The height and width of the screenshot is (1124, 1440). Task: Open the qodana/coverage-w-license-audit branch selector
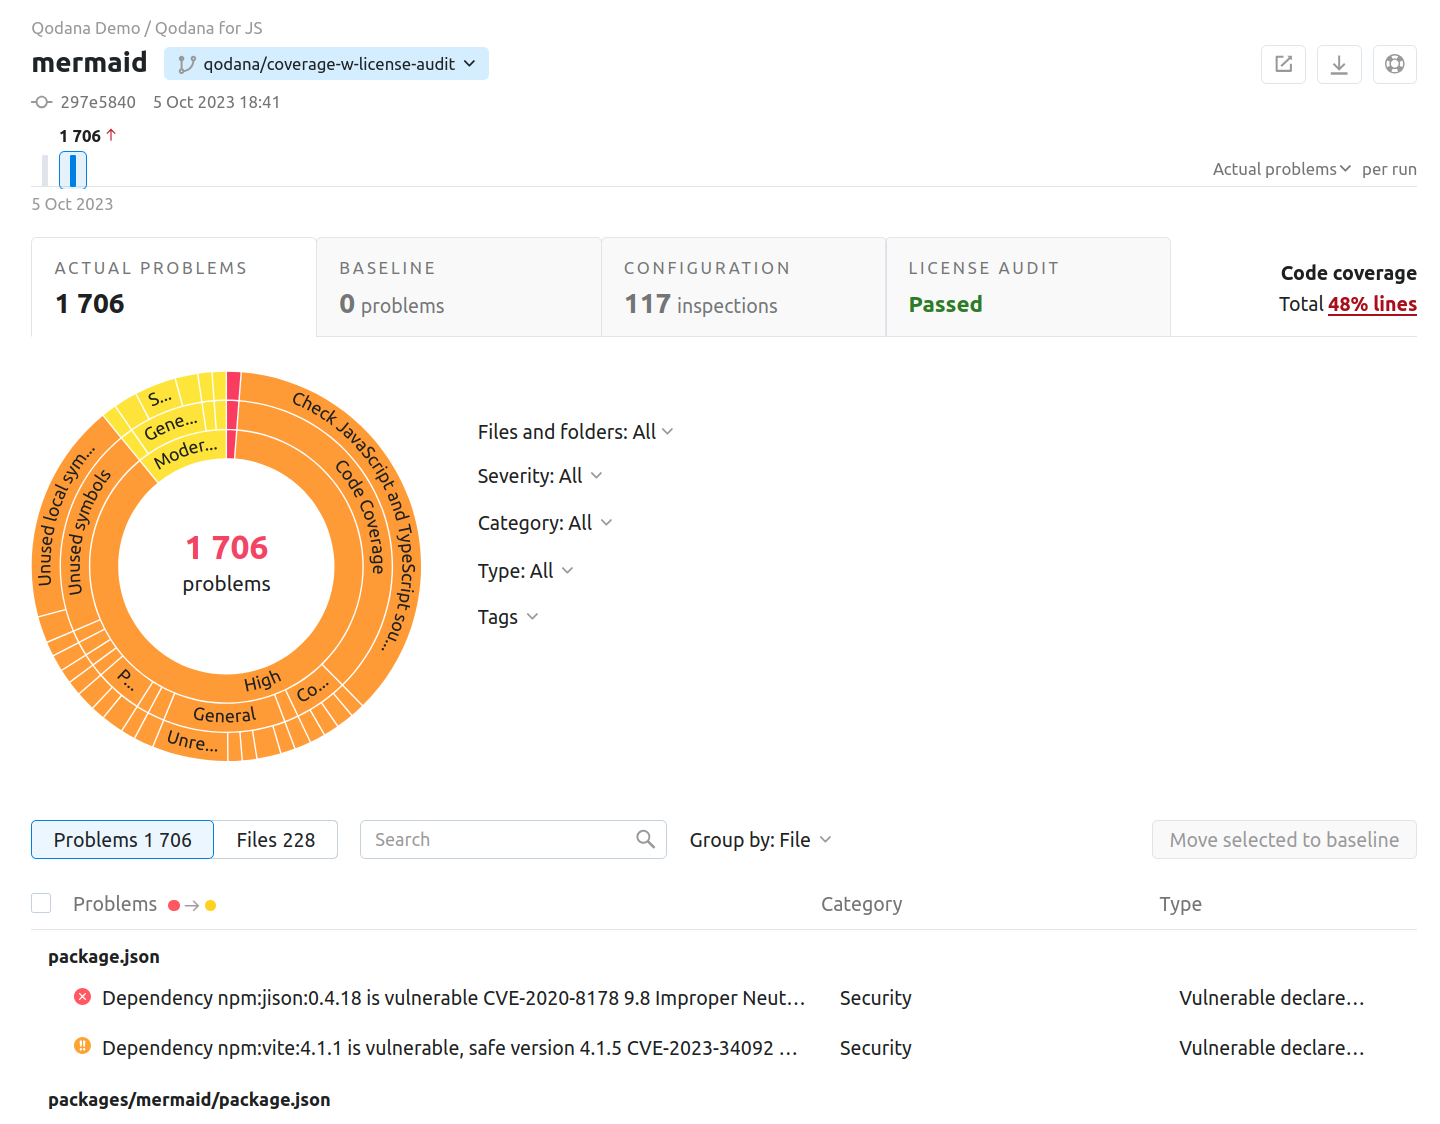(x=327, y=64)
